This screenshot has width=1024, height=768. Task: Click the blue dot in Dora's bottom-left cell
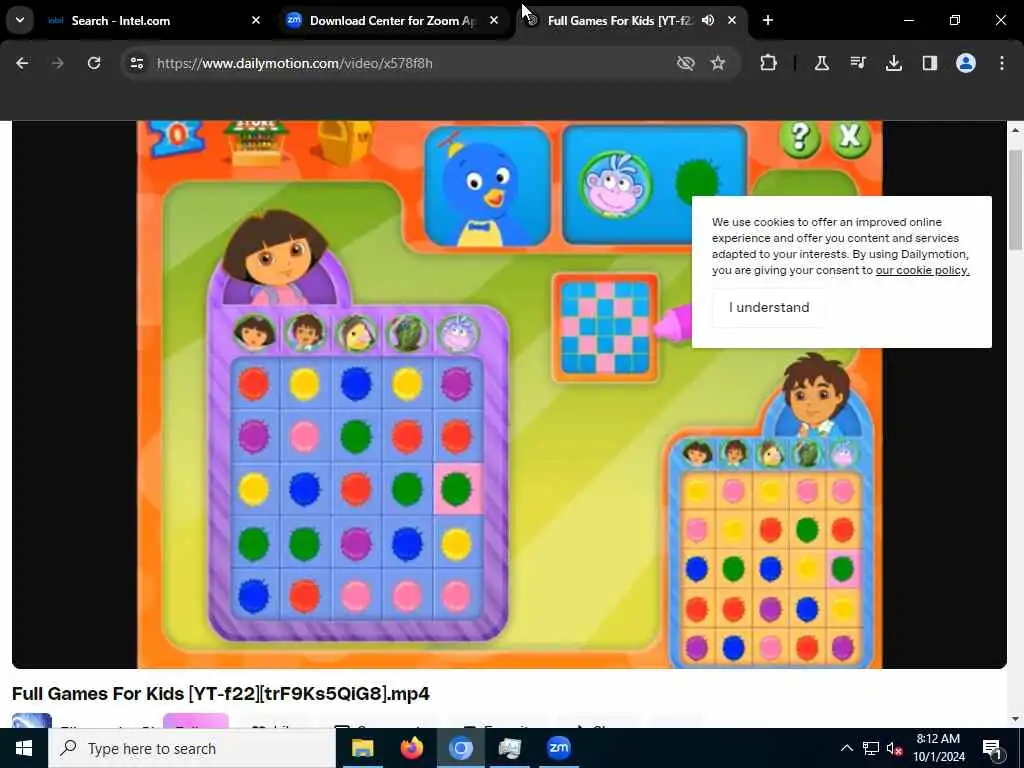(x=253, y=595)
